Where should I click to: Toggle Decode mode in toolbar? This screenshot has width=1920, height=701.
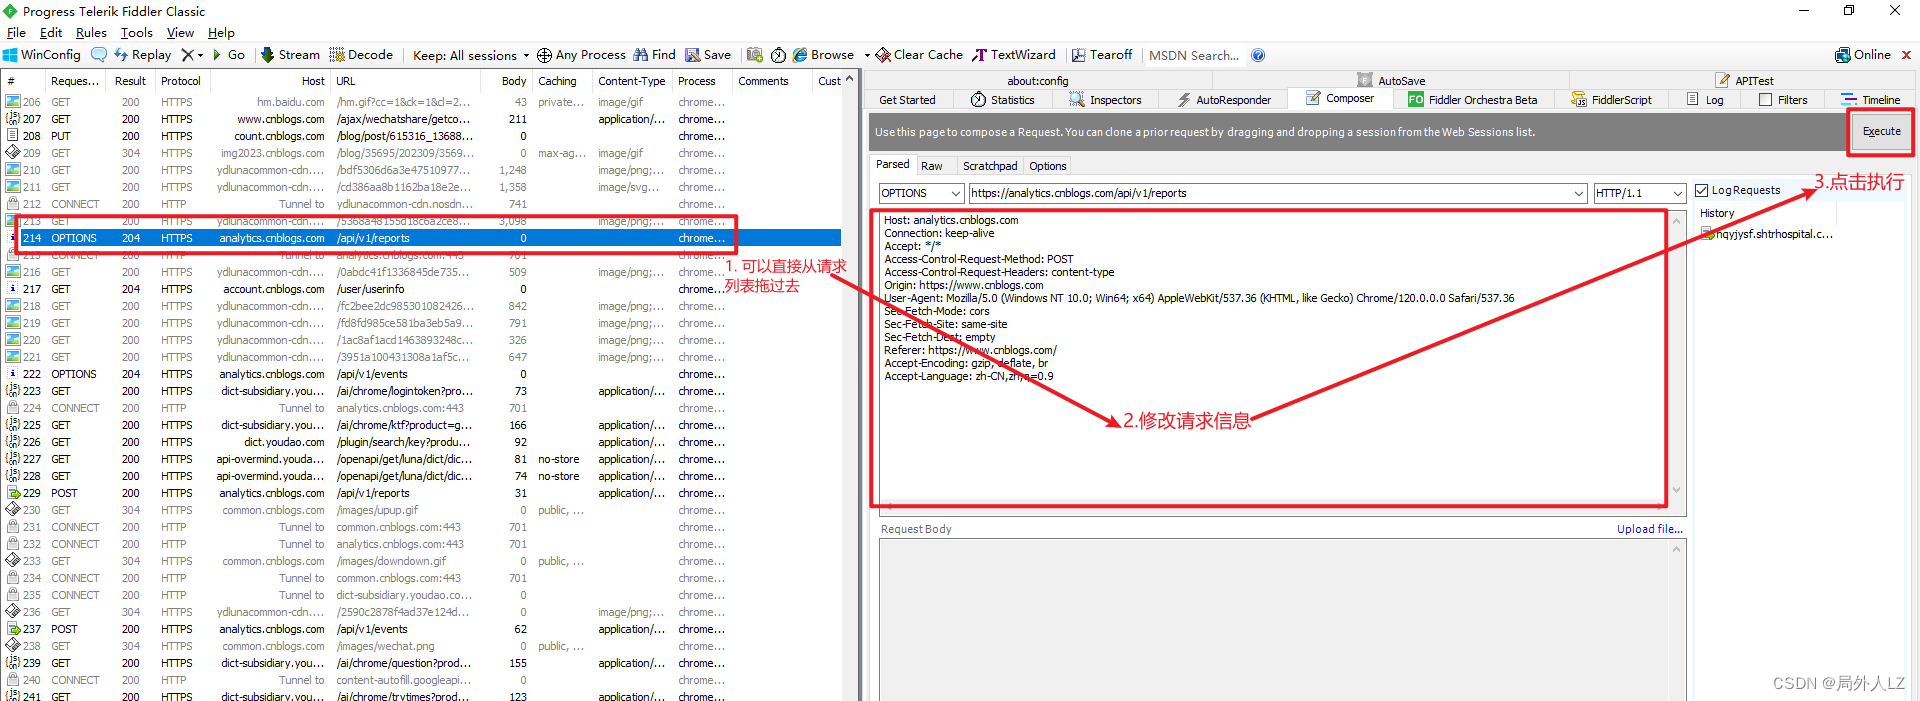tap(361, 55)
